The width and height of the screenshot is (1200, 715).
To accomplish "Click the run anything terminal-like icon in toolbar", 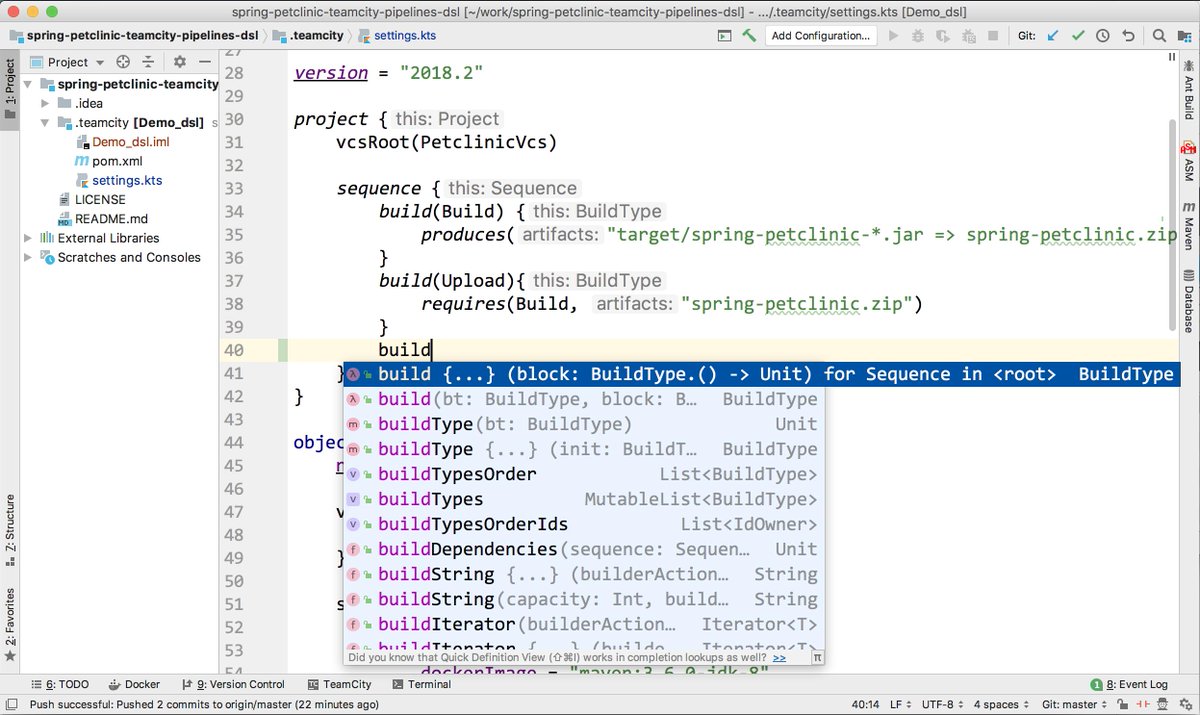I will [725, 35].
